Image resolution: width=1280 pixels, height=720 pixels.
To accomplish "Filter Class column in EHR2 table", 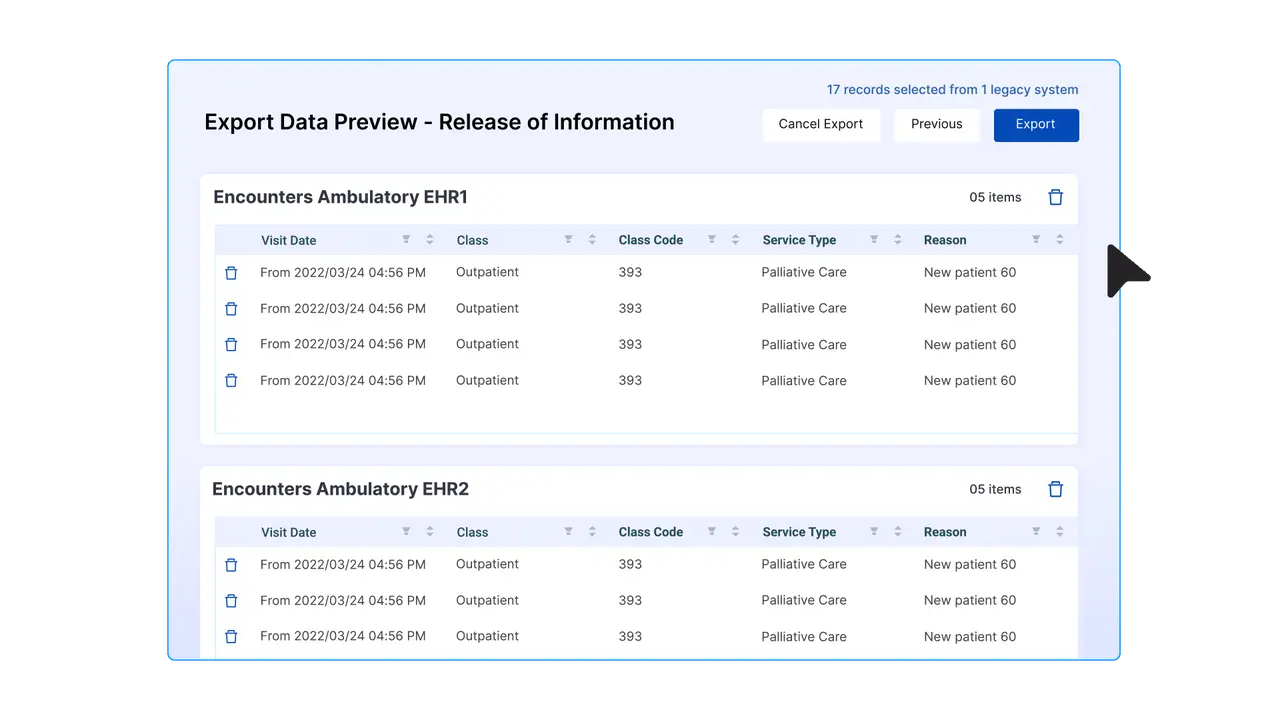I will [x=568, y=532].
